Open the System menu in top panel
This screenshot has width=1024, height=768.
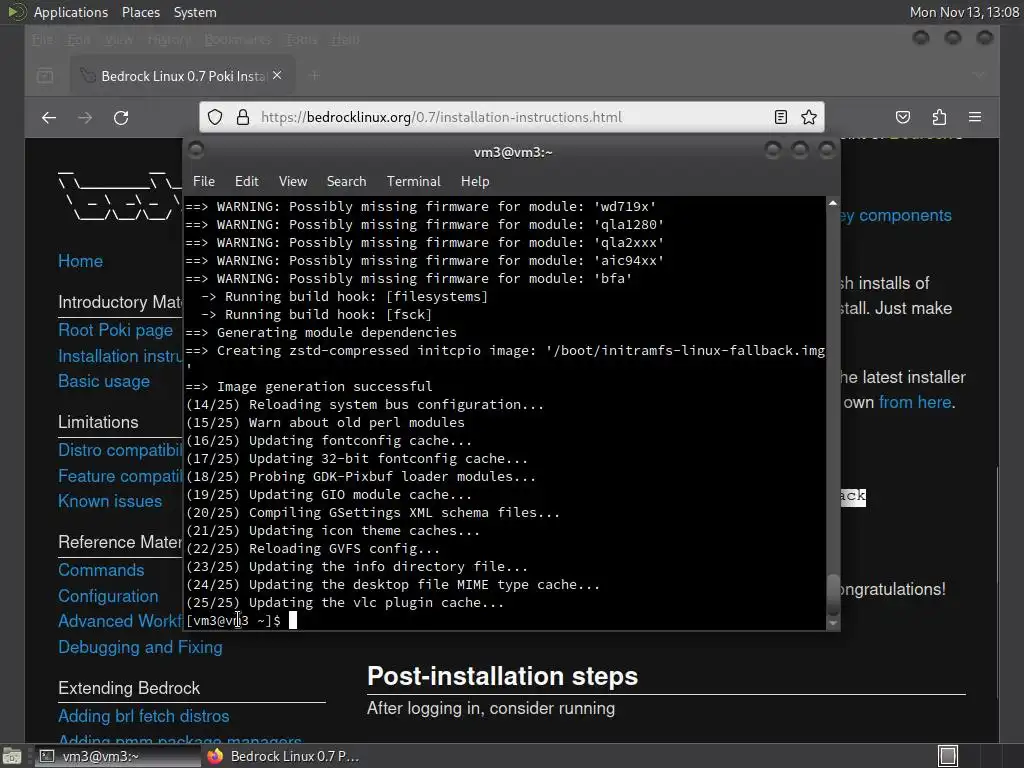[x=195, y=12]
